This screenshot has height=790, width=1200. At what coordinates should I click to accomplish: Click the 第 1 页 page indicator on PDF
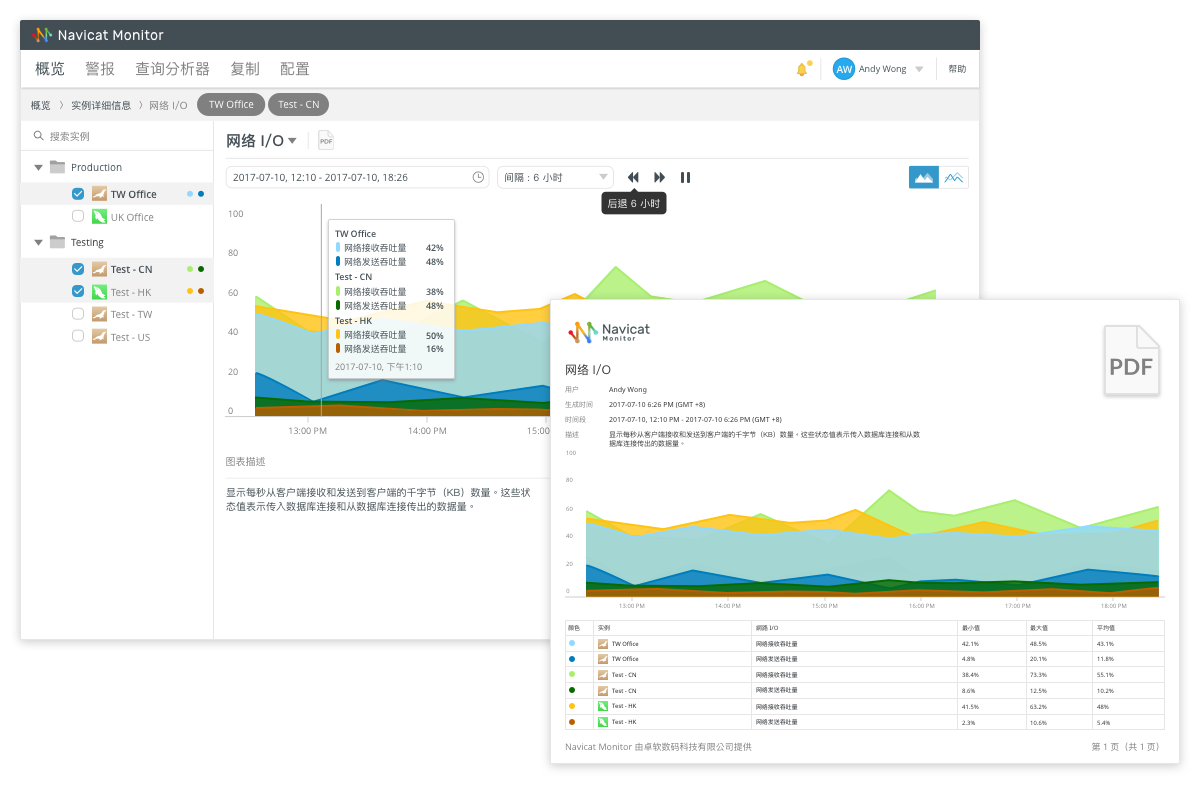[1126, 747]
